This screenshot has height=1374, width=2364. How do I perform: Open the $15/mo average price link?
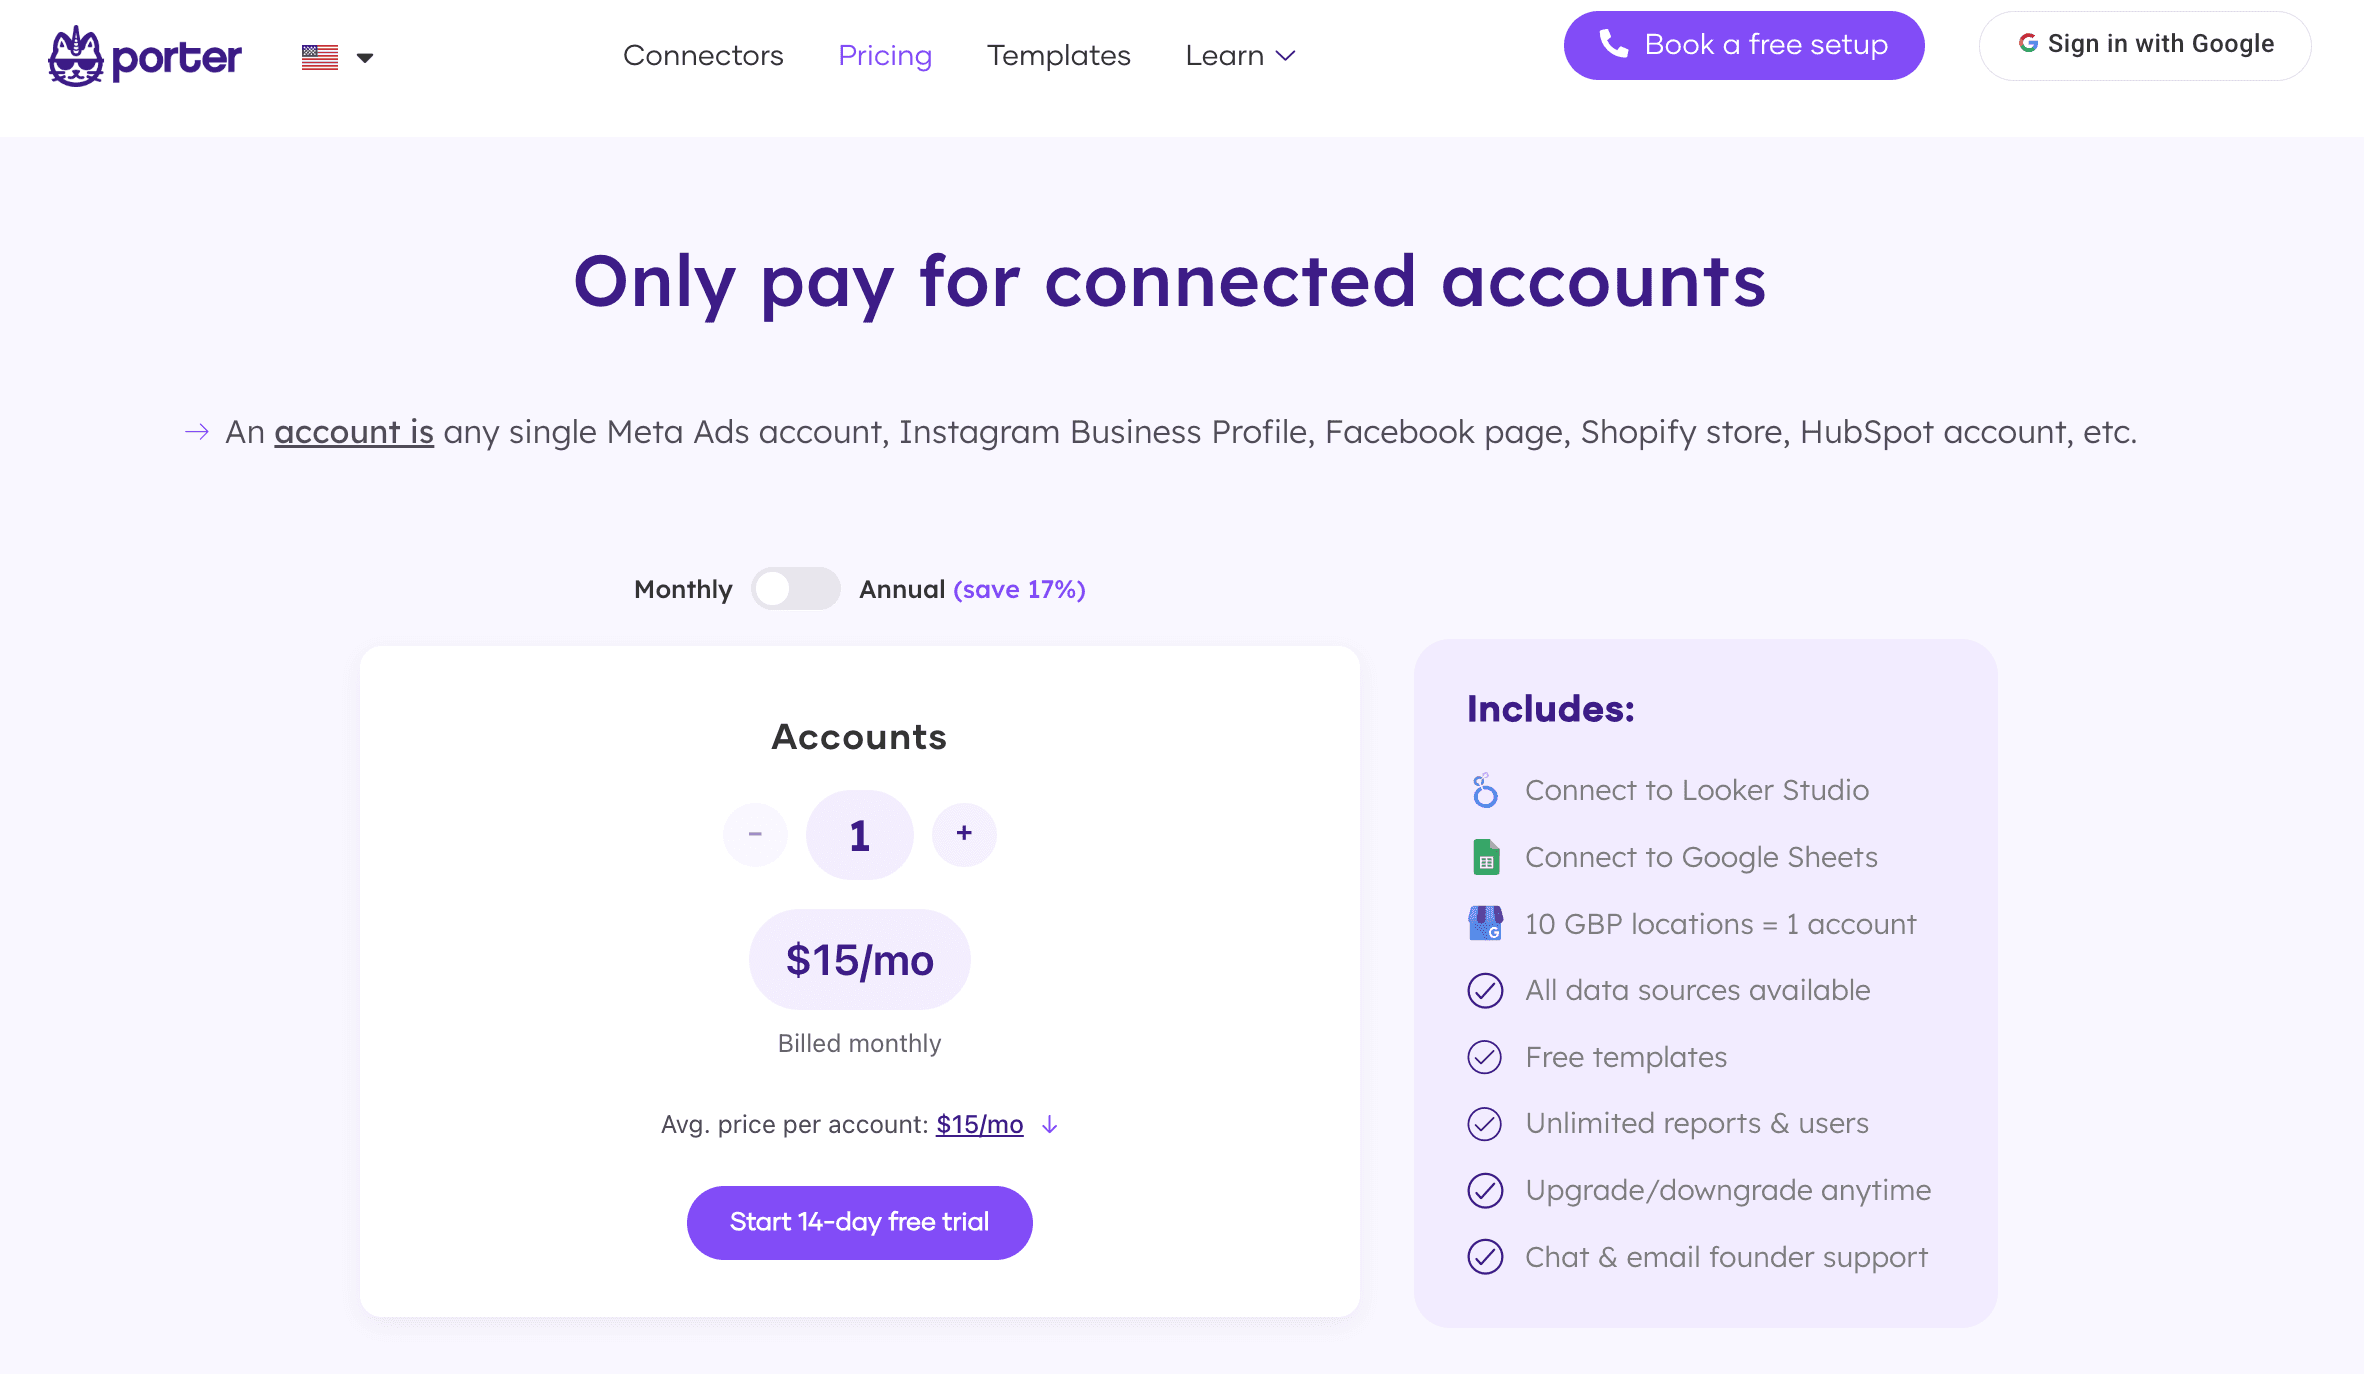pyautogui.click(x=979, y=1125)
